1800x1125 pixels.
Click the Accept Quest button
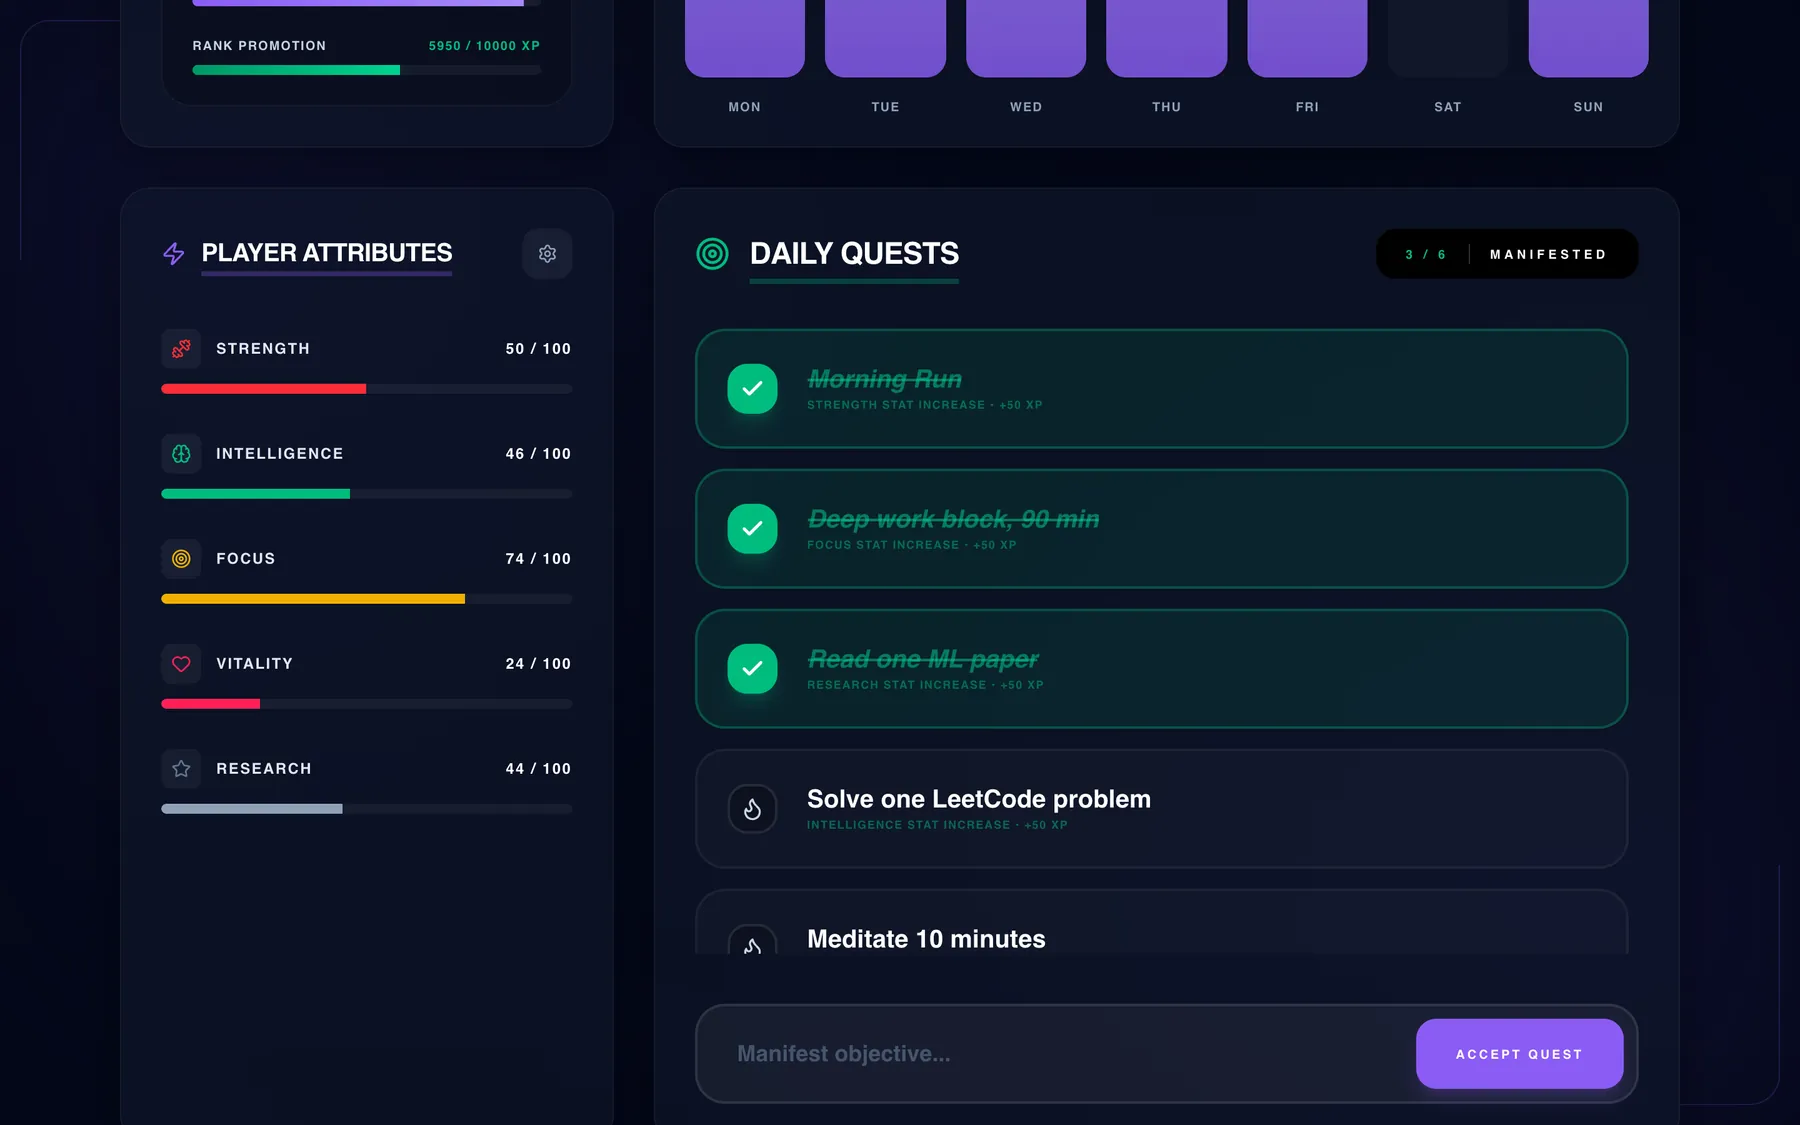point(1519,1054)
